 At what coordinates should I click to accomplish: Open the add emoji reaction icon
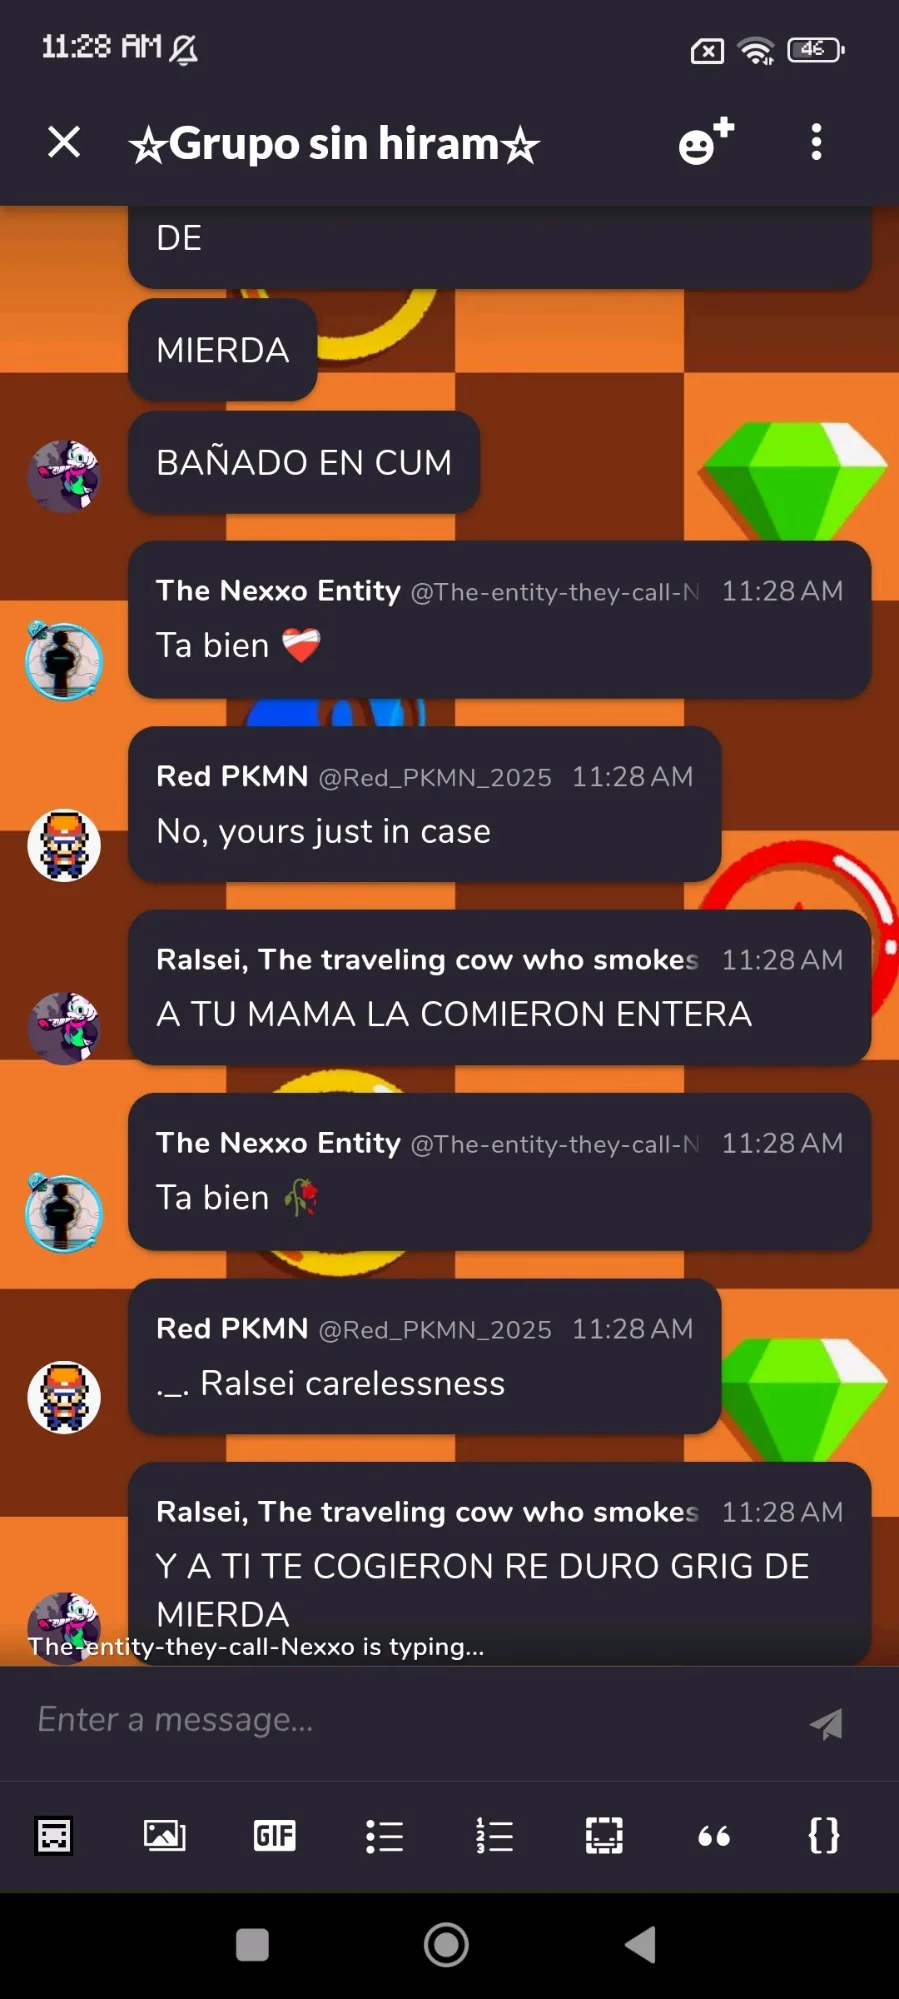[x=706, y=142]
